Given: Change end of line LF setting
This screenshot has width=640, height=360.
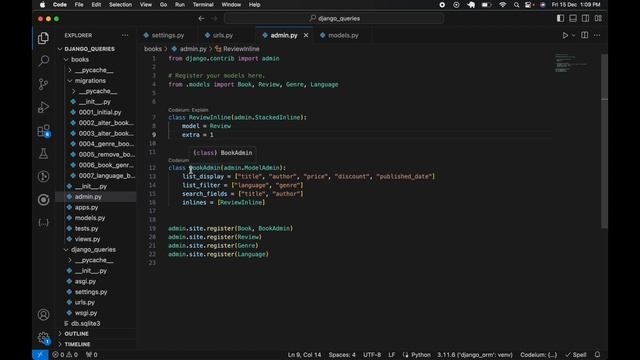Looking at the screenshot, I should click(x=391, y=355).
